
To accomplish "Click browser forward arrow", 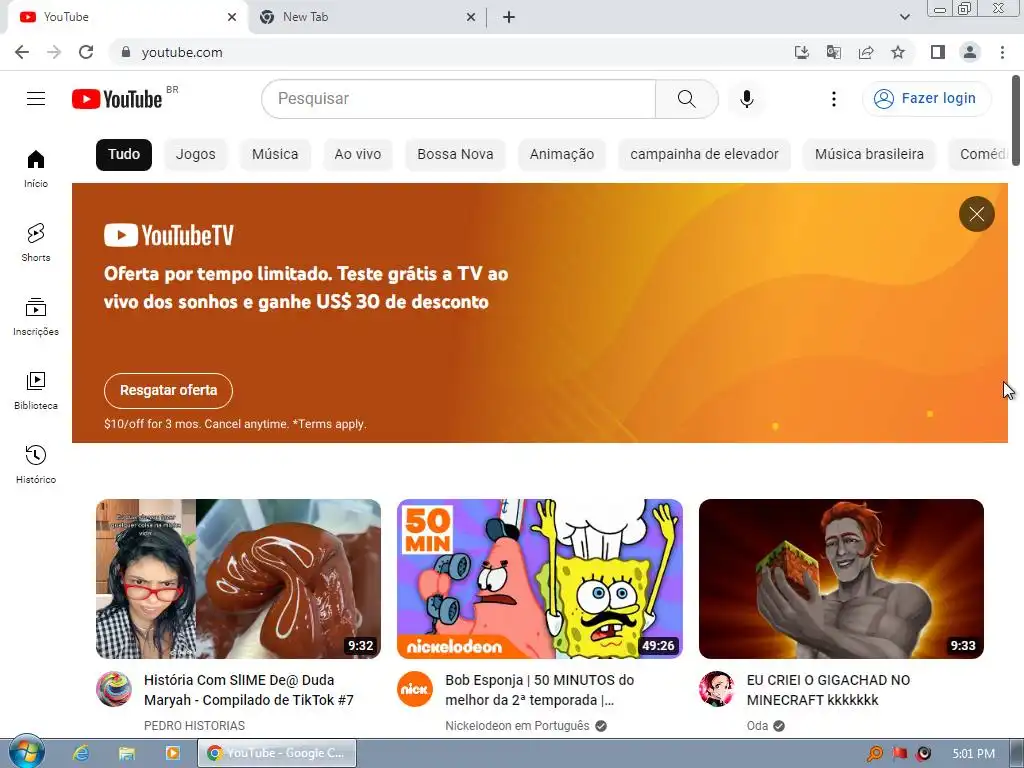I will coord(54,52).
